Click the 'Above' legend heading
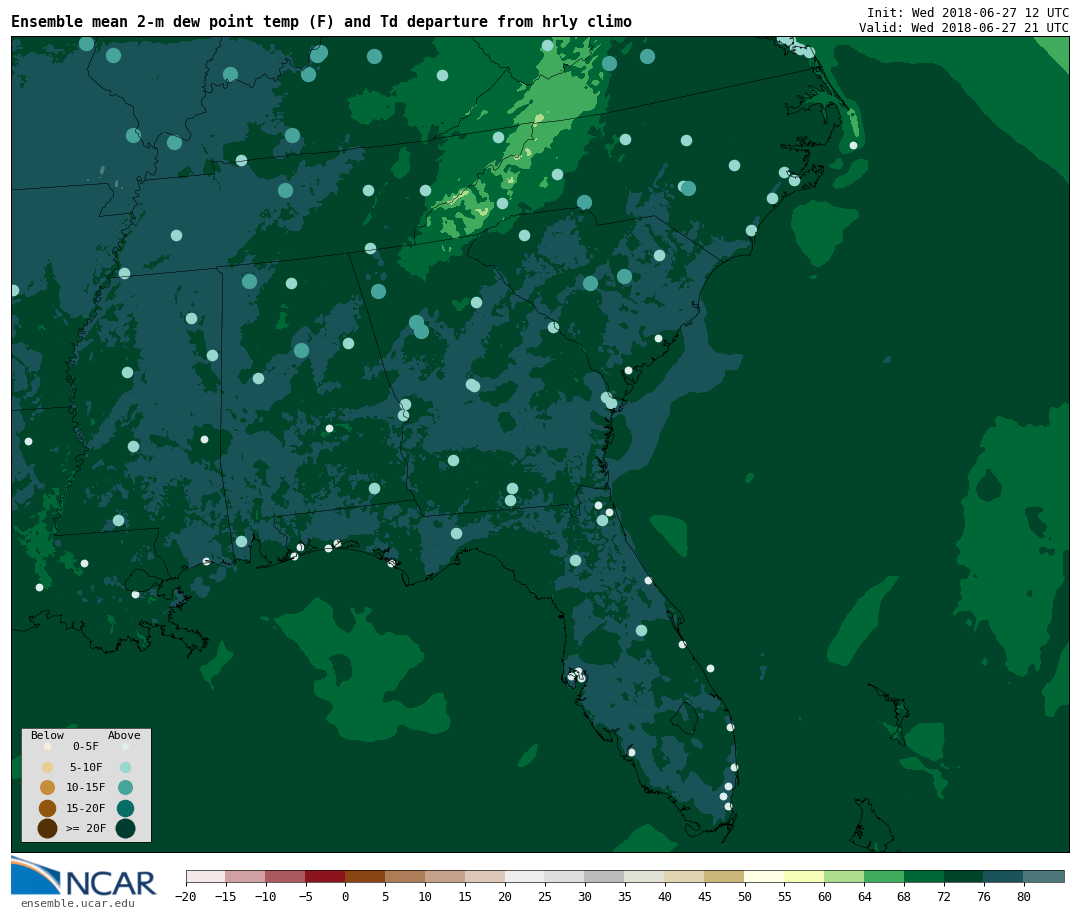Viewport: 1080px width, 915px height. click(124, 735)
